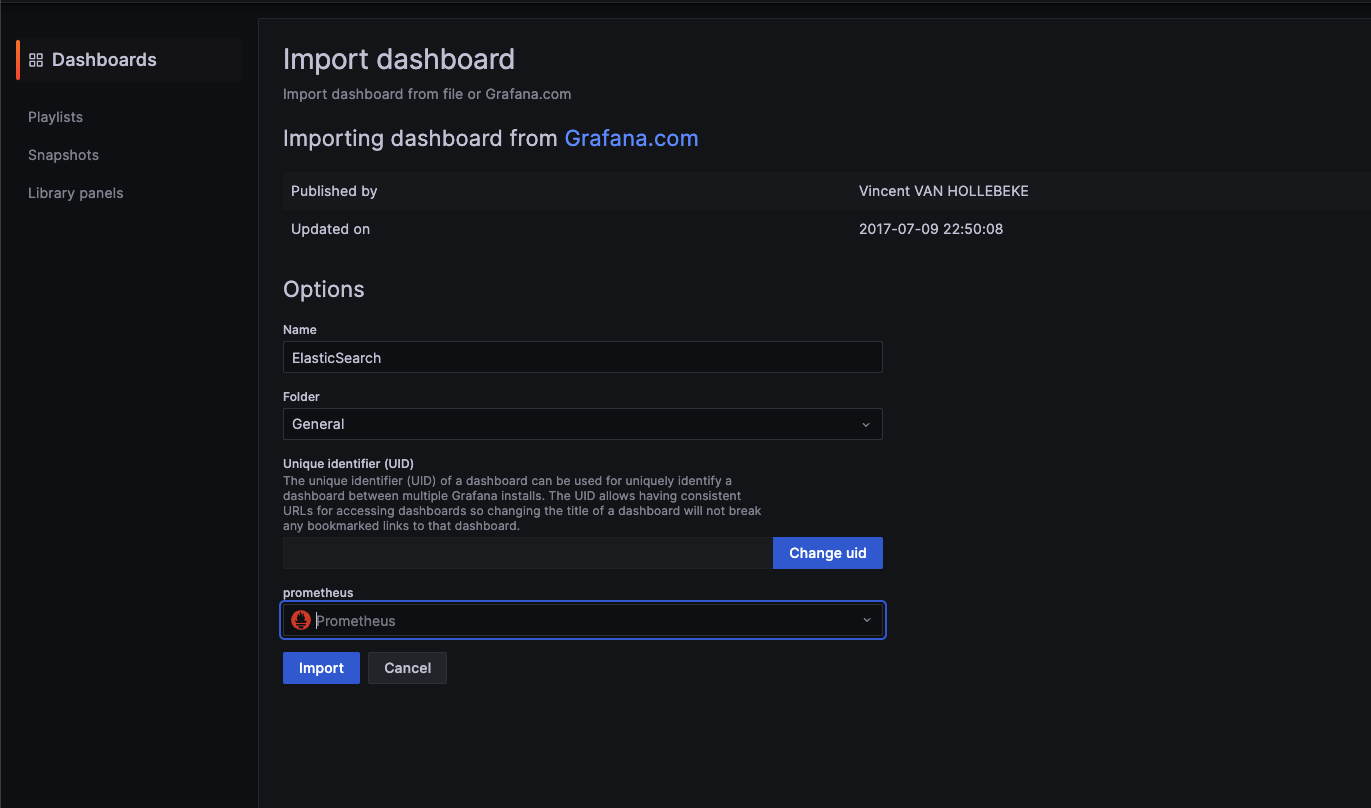Click the lowercase prometheus field label
Image resolution: width=1371 pixels, height=808 pixels.
coord(318,593)
